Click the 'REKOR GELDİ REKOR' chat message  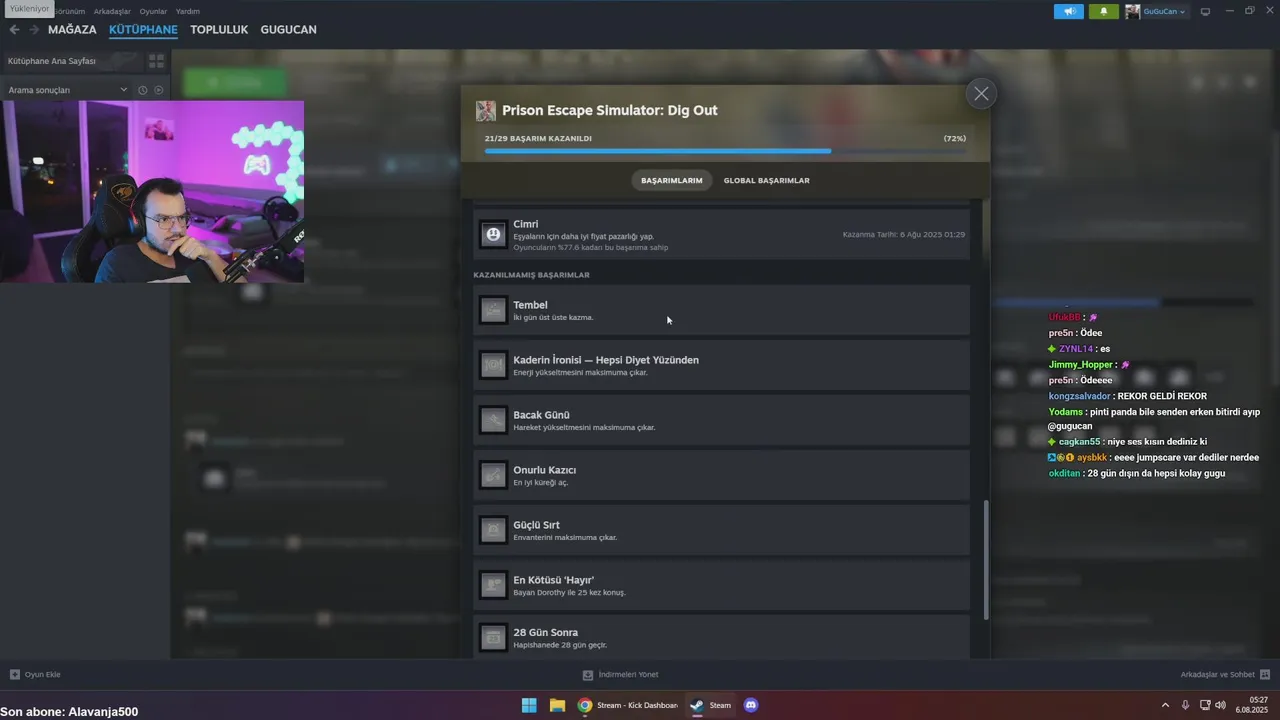pos(1162,396)
